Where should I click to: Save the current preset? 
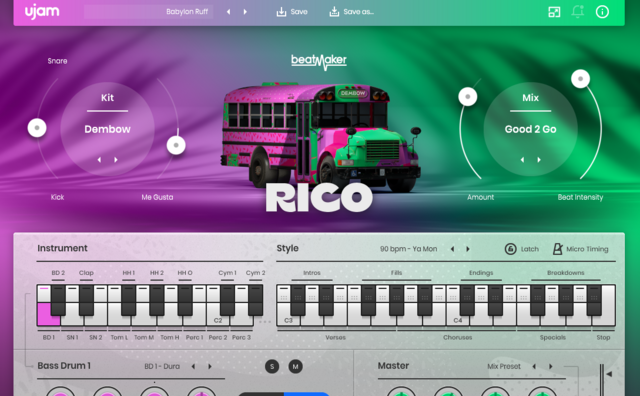292,12
